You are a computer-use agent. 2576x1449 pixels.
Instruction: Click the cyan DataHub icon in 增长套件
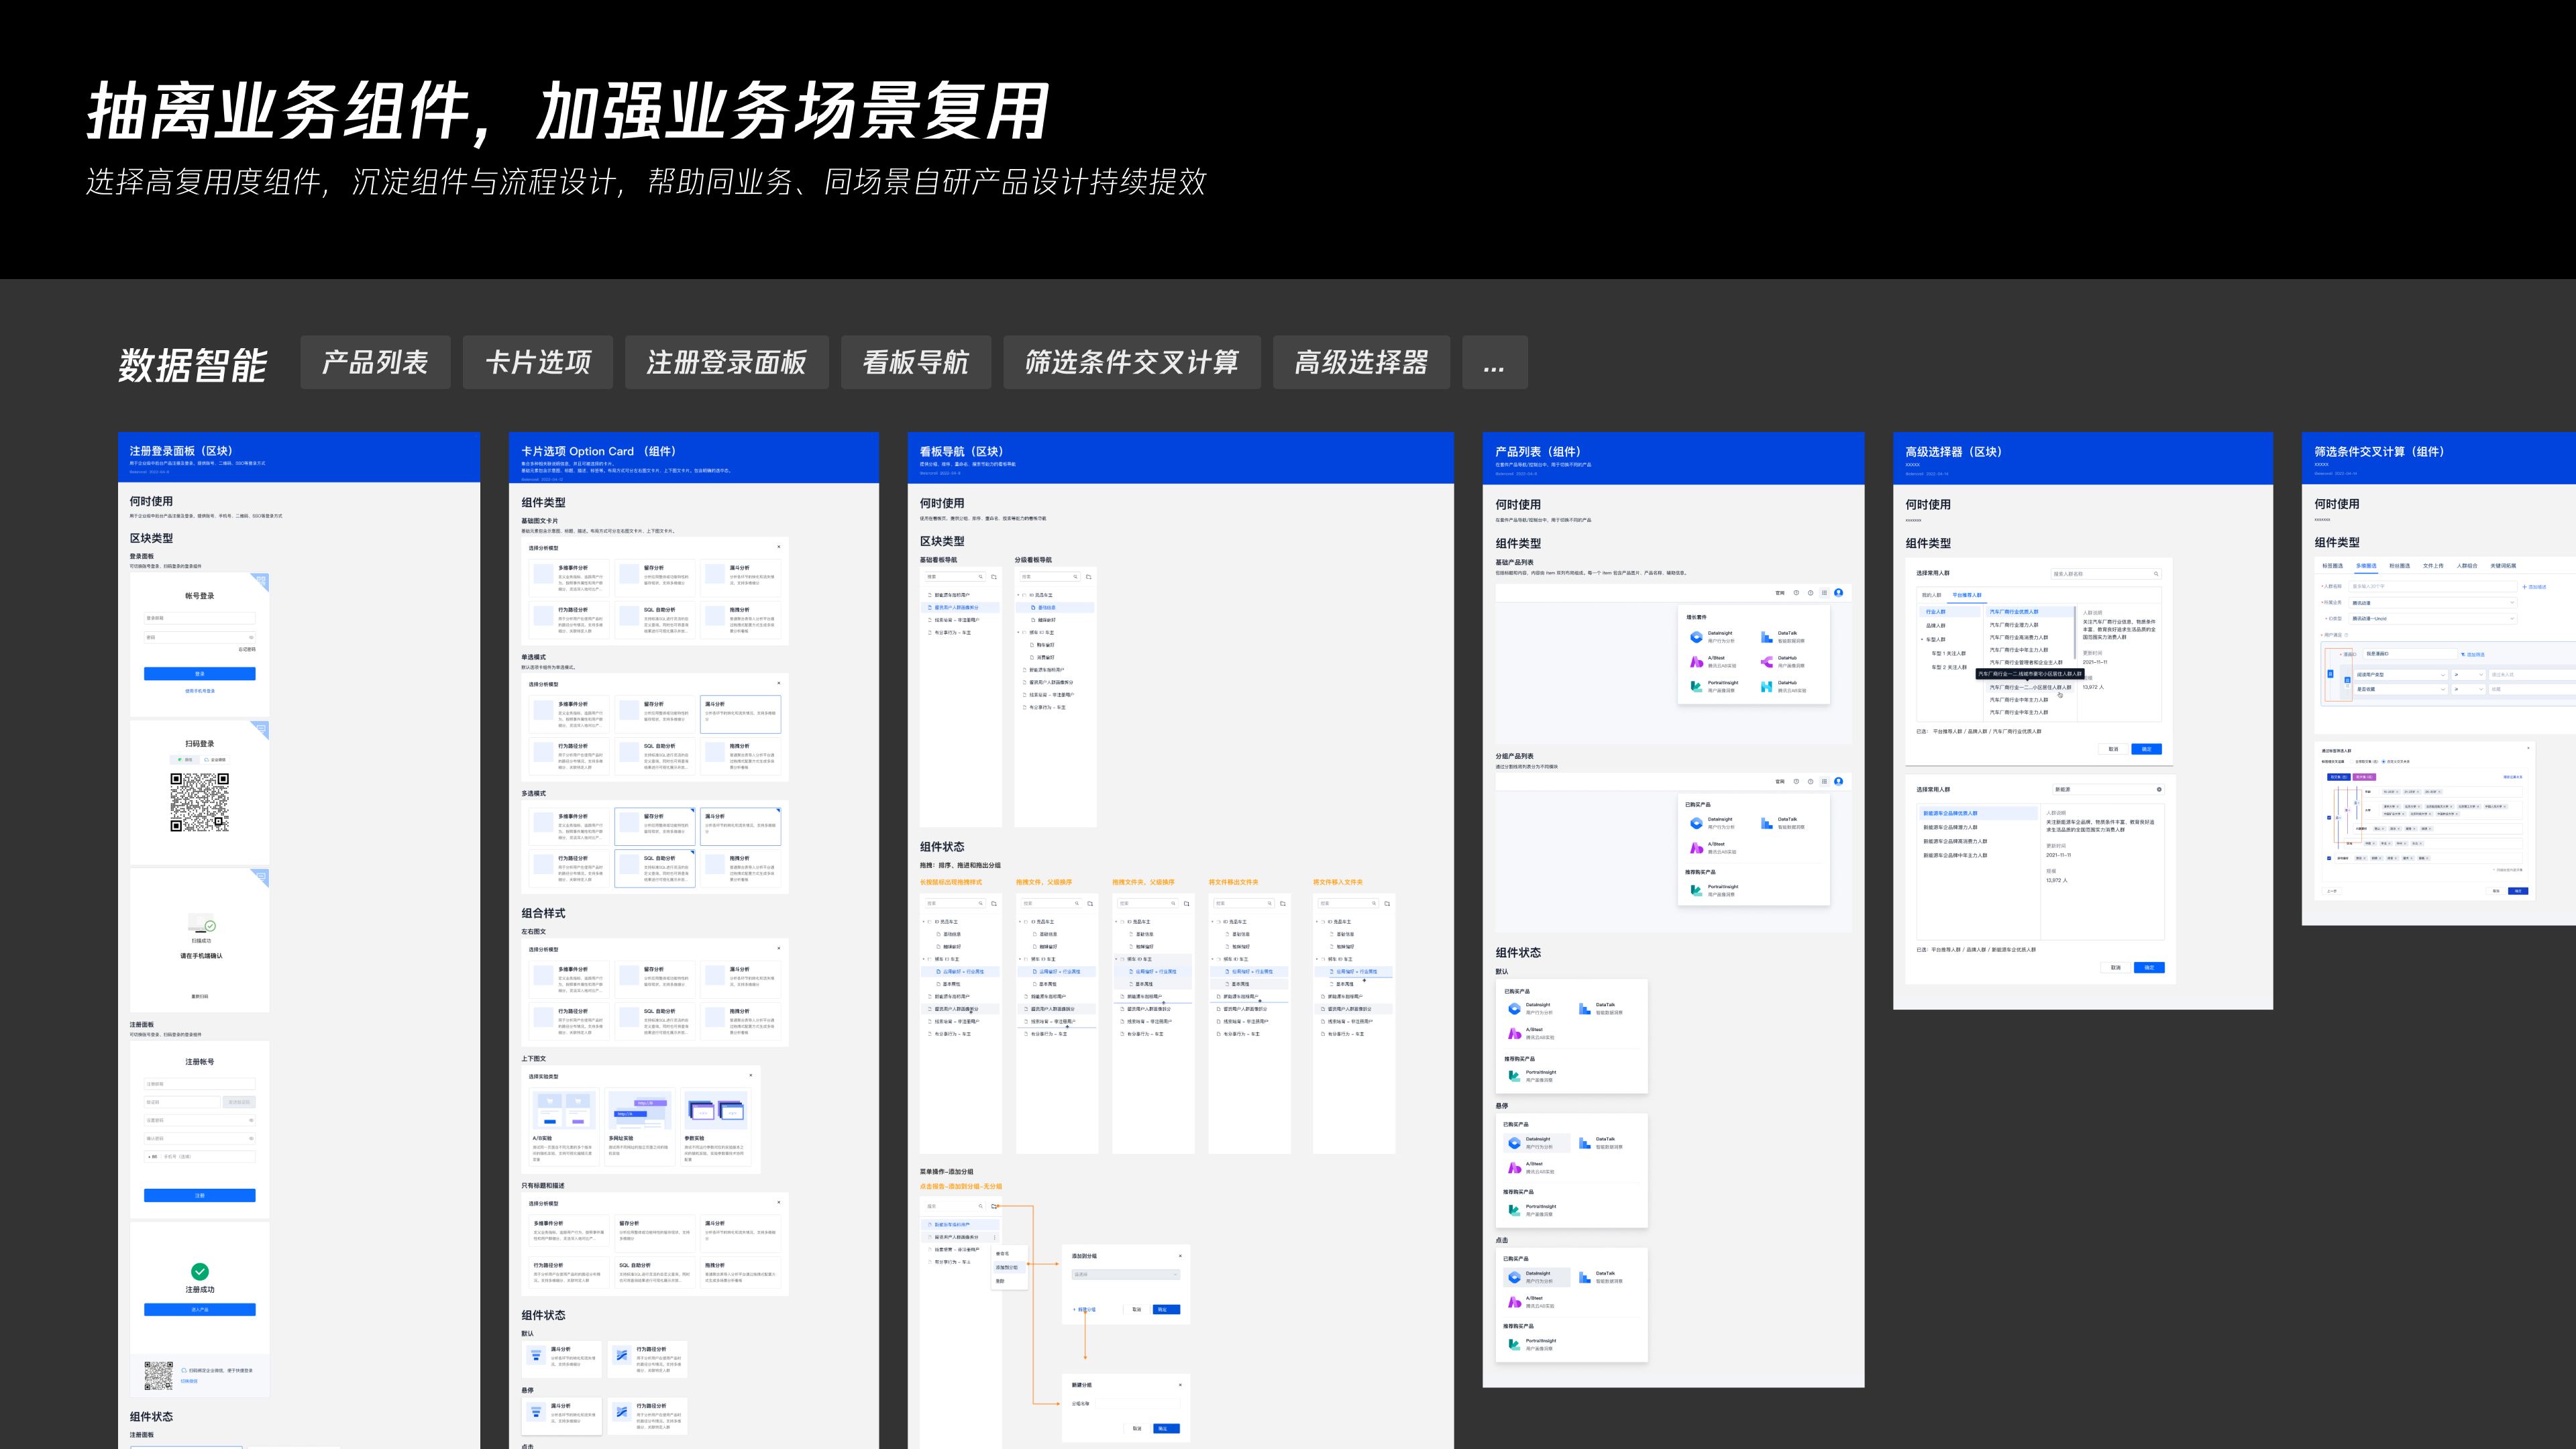pos(1767,687)
